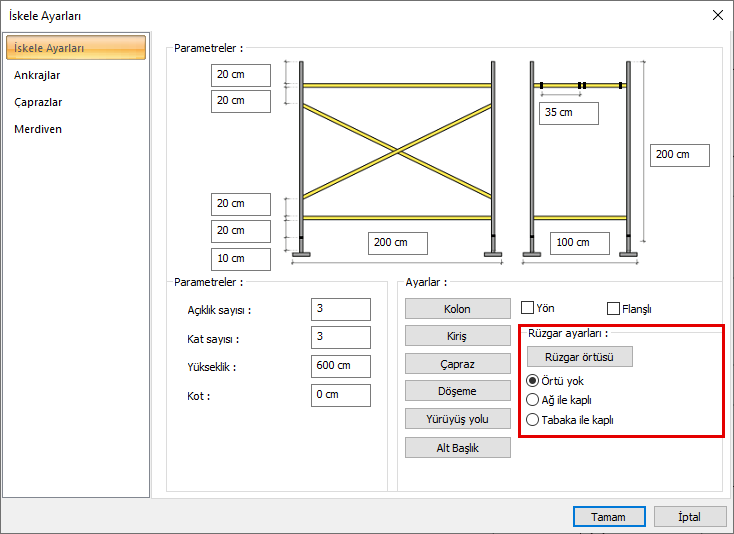Edit the 35 cm spacing field
Screen dimensions: 734x534
(x=569, y=113)
